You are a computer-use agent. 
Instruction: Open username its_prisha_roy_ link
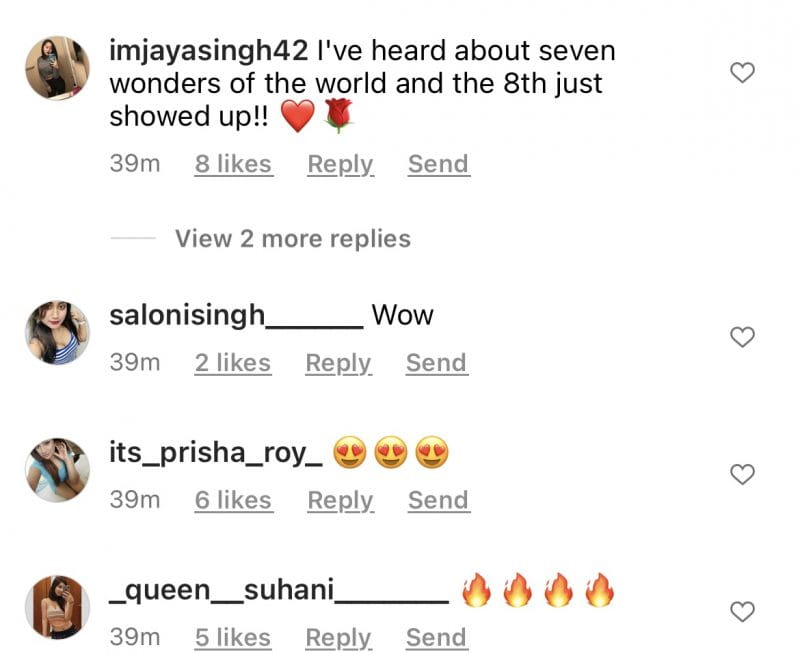pyautogui.click(x=216, y=454)
